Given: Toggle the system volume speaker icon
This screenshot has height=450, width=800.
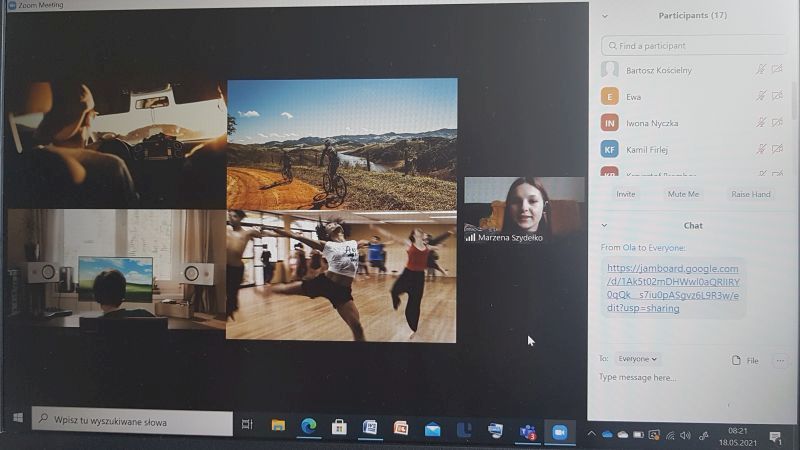Looking at the screenshot, I should [685, 436].
